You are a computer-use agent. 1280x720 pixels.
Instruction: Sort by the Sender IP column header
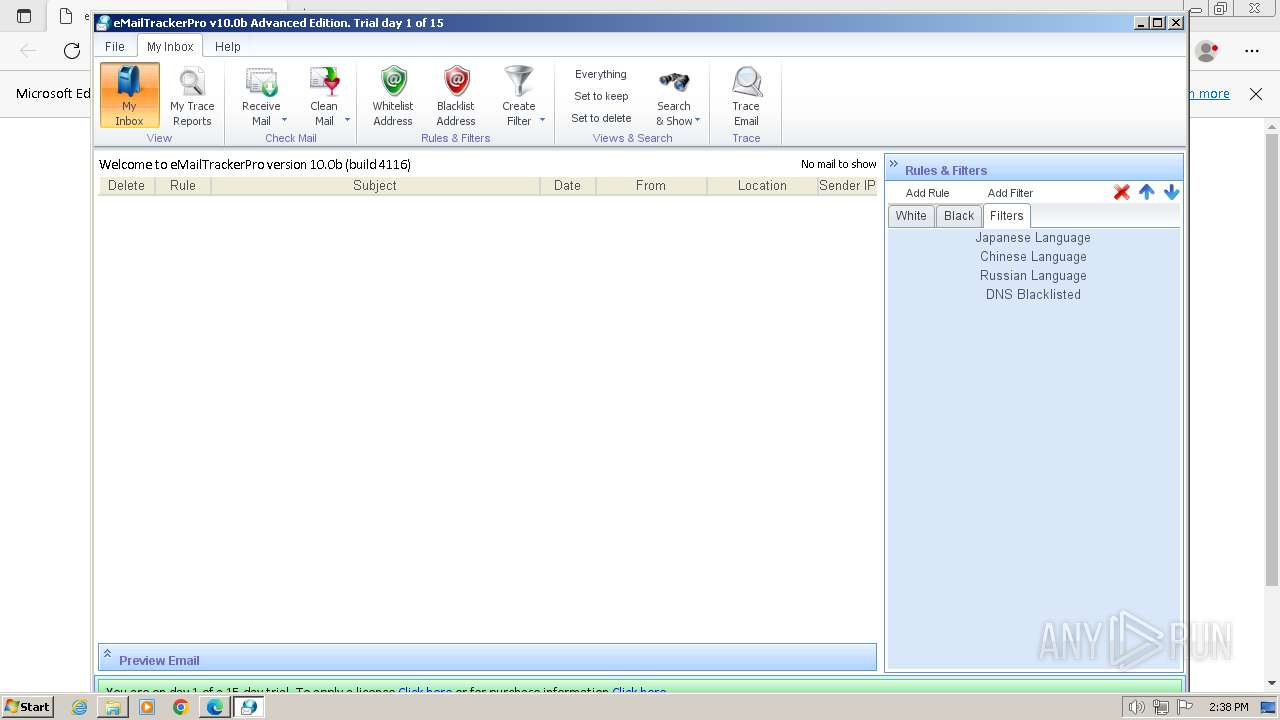point(847,186)
